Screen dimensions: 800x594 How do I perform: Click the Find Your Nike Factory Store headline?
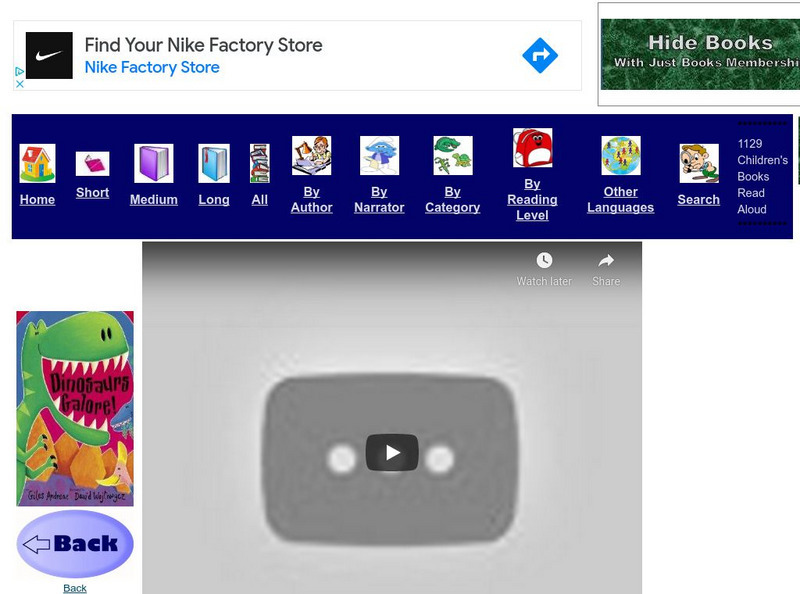click(203, 45)
